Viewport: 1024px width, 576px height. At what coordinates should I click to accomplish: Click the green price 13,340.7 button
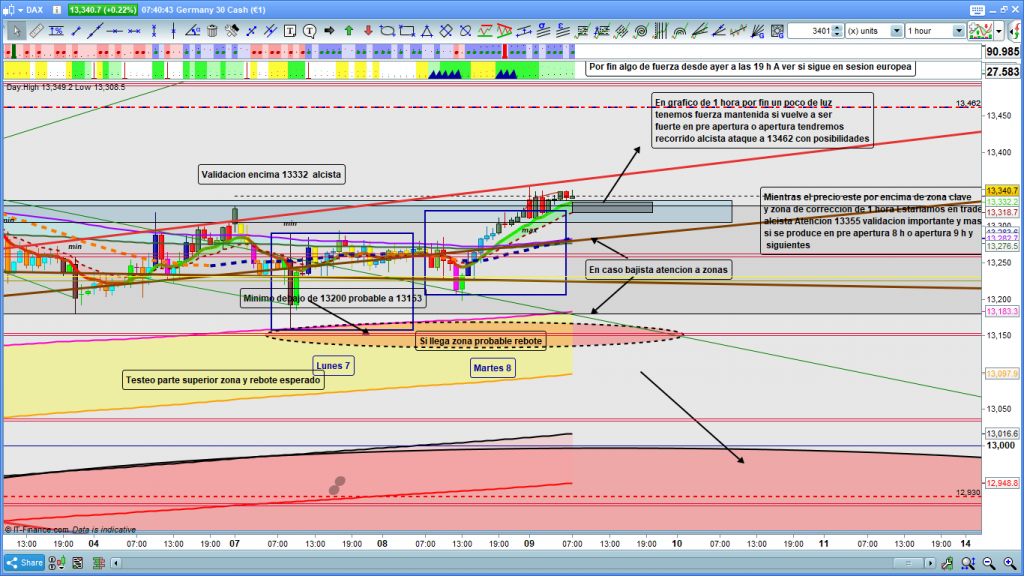pos(103,9)
